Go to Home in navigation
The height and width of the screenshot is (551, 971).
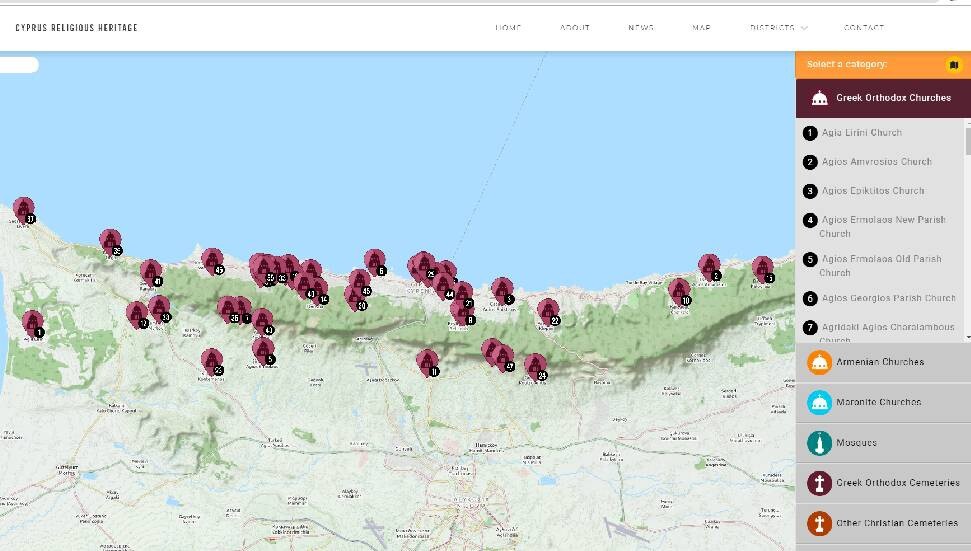[508, 28]
